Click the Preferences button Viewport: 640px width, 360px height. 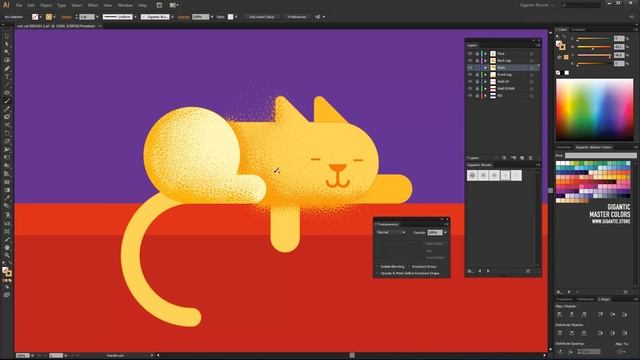pos(297,17)
